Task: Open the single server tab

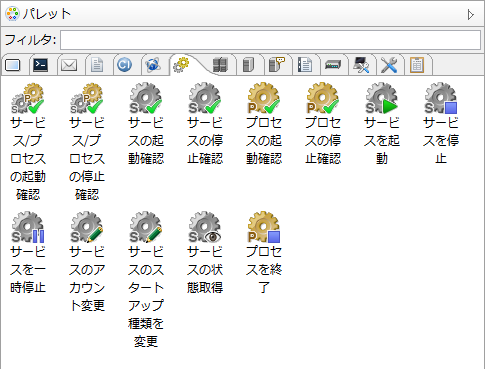Action: [x=249, y=65]
